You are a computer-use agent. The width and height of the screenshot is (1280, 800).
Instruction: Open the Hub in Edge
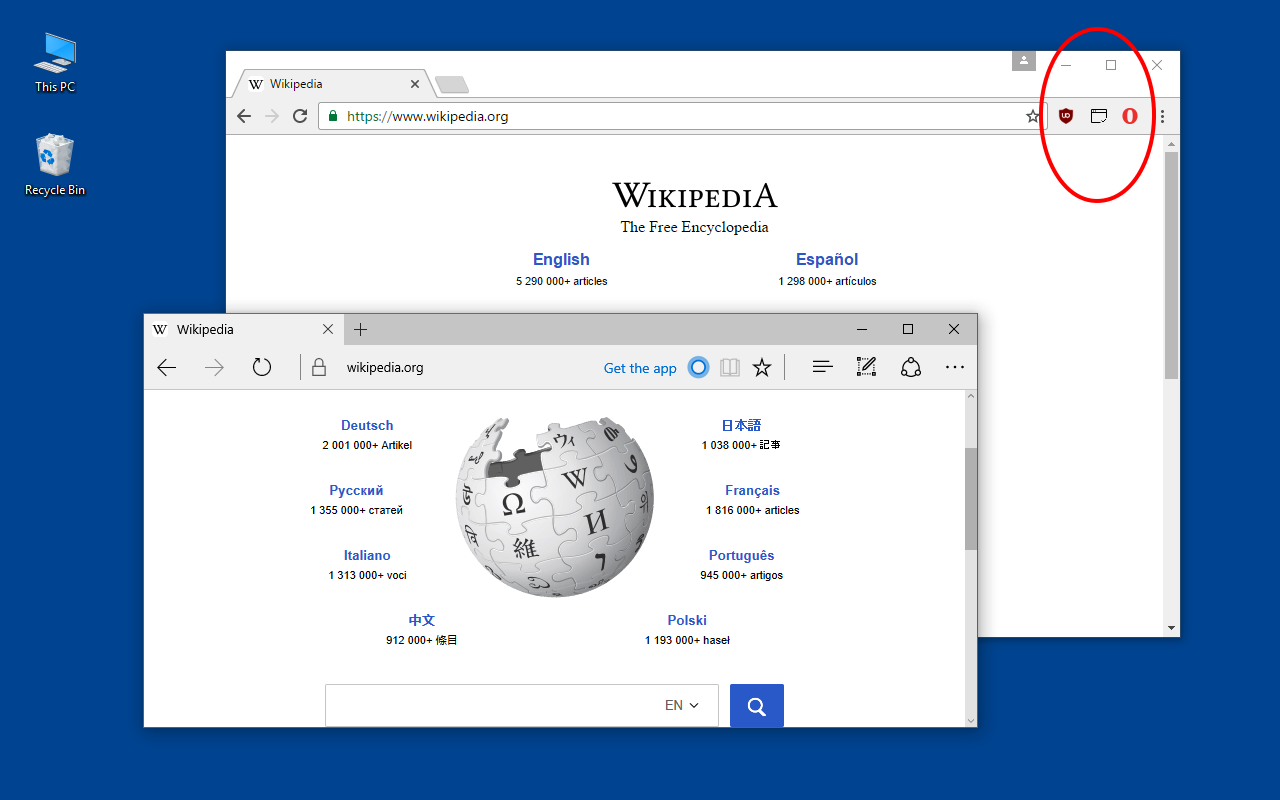pos(822,367)
